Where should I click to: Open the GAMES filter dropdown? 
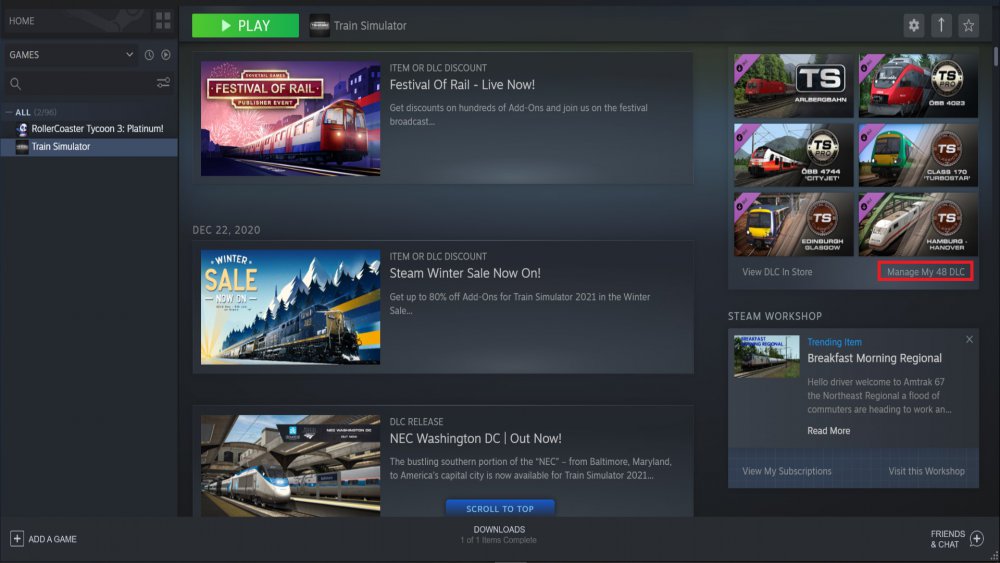[71, 55]
